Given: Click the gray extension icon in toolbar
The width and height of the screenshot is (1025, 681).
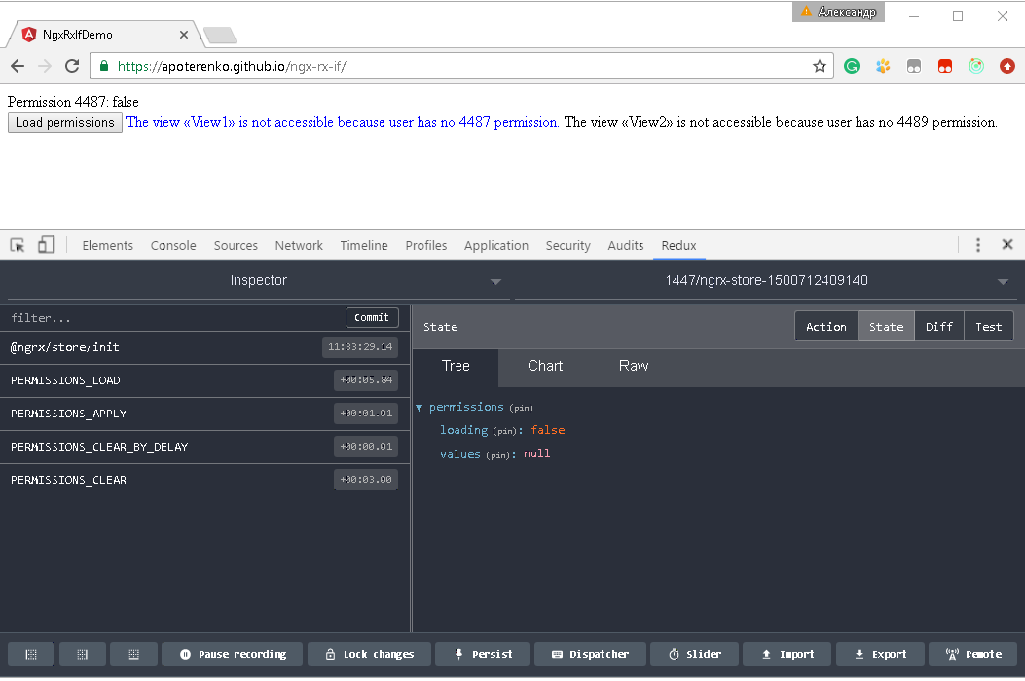Looking at the screenshot, I should [914, 66].
